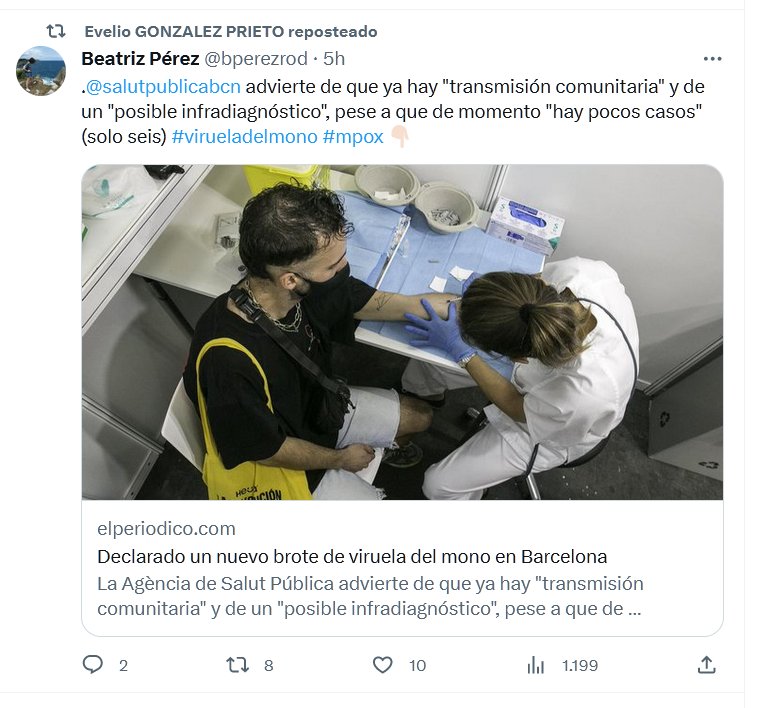
Task: Click the repost indicator icon beside Evelio
Action: (56, 31)
